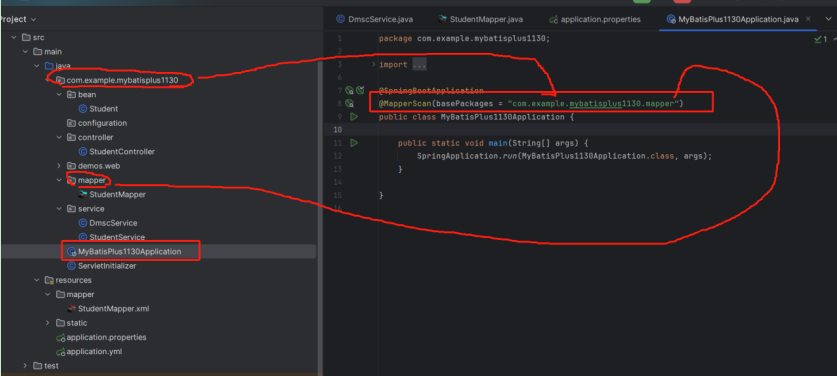Image resolution: width=837 pixels, height=376 pixels.
Task: Collapse the main folder
Action: [25, 52]
